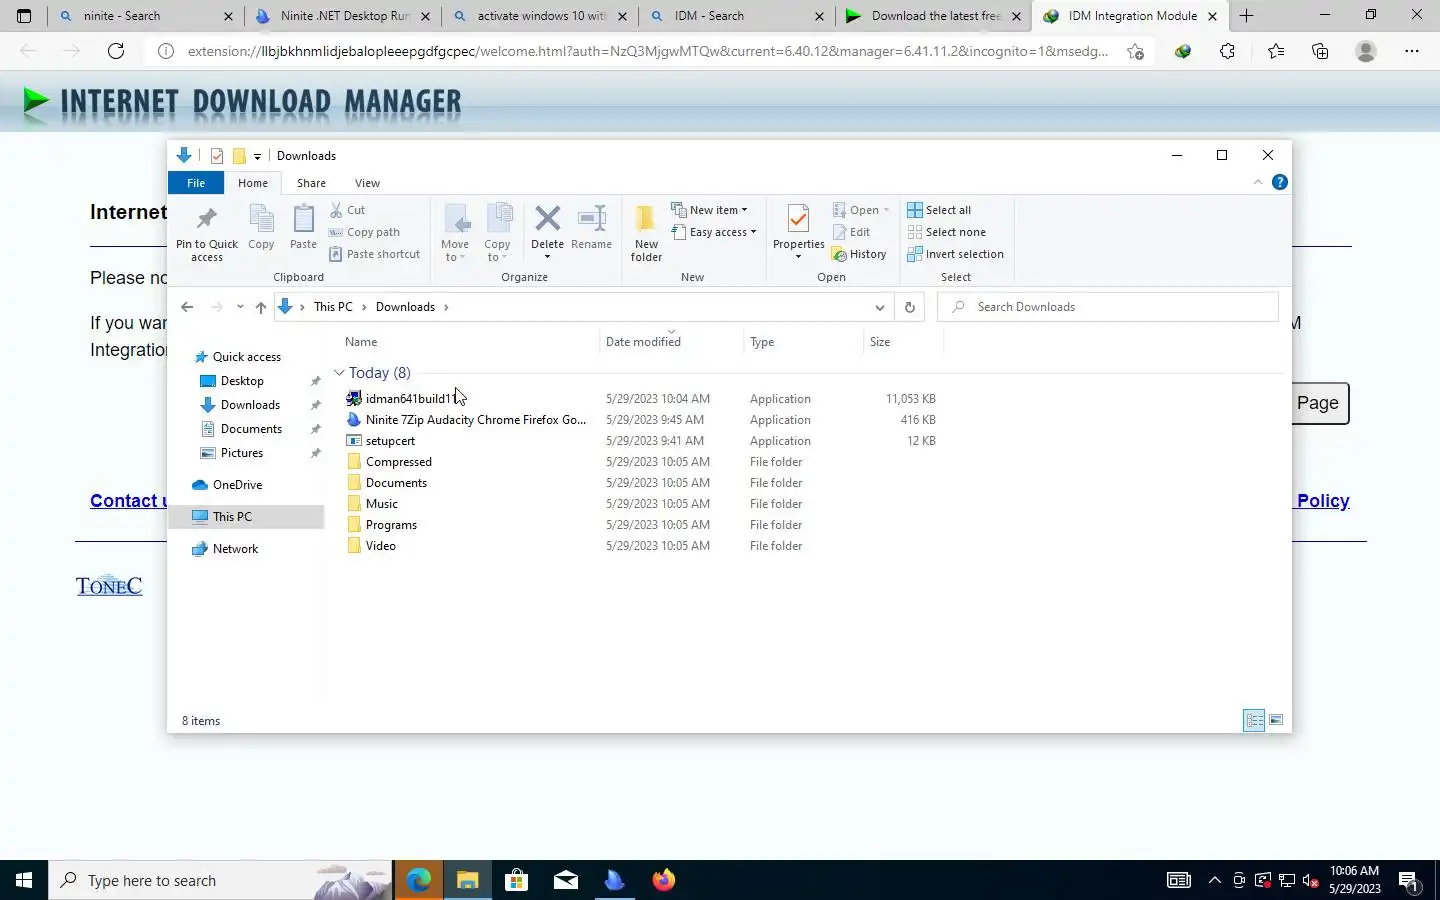This screenshot has width=1440, height=900.
Task: Click the Microsoft Store taskbar icon
Action: click(516, 880)
